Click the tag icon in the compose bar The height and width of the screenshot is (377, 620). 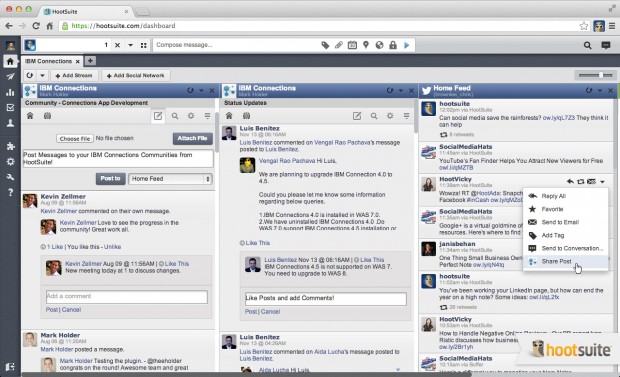(325, 45)
